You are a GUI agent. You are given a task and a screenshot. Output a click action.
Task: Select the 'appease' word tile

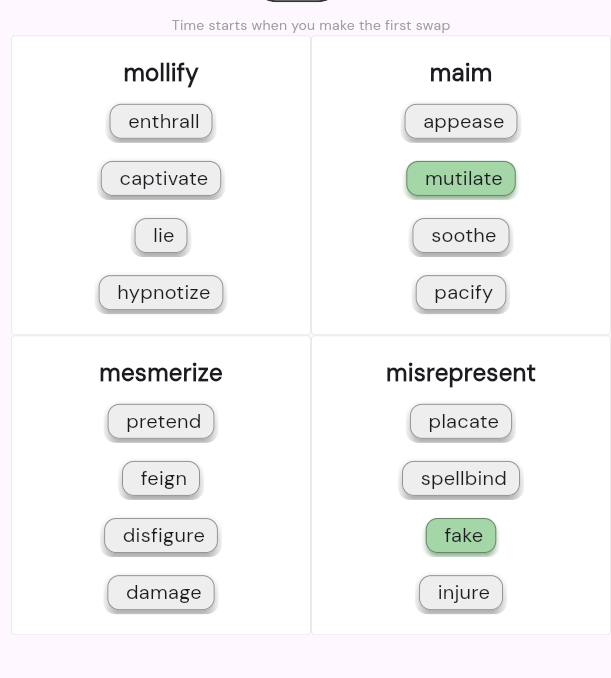click(x=461, y=122)
